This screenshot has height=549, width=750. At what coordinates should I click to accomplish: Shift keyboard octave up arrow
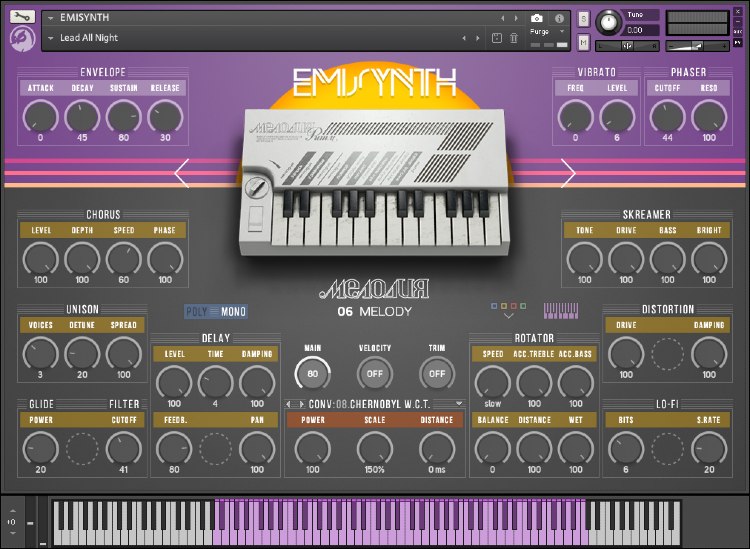tap(12, 511)
